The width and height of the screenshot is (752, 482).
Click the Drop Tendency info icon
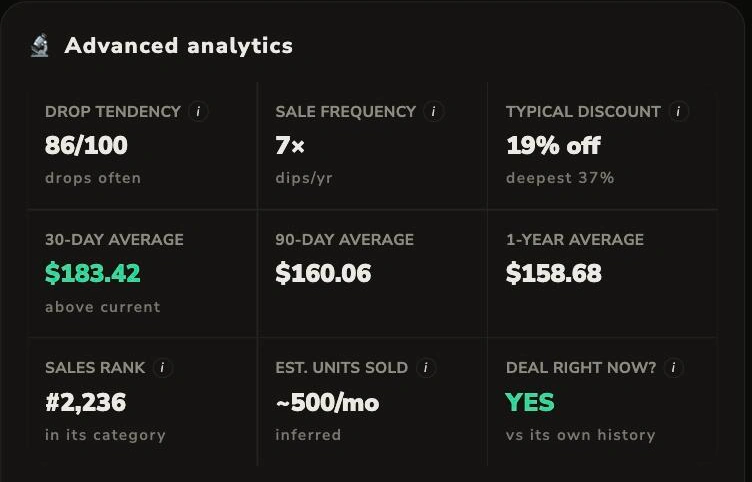[198, 111]
